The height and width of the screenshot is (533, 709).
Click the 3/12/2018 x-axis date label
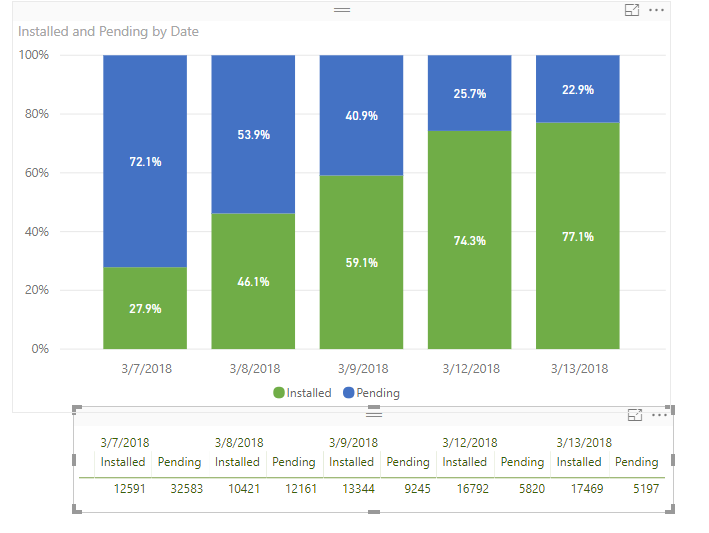[x=469, y=369]
